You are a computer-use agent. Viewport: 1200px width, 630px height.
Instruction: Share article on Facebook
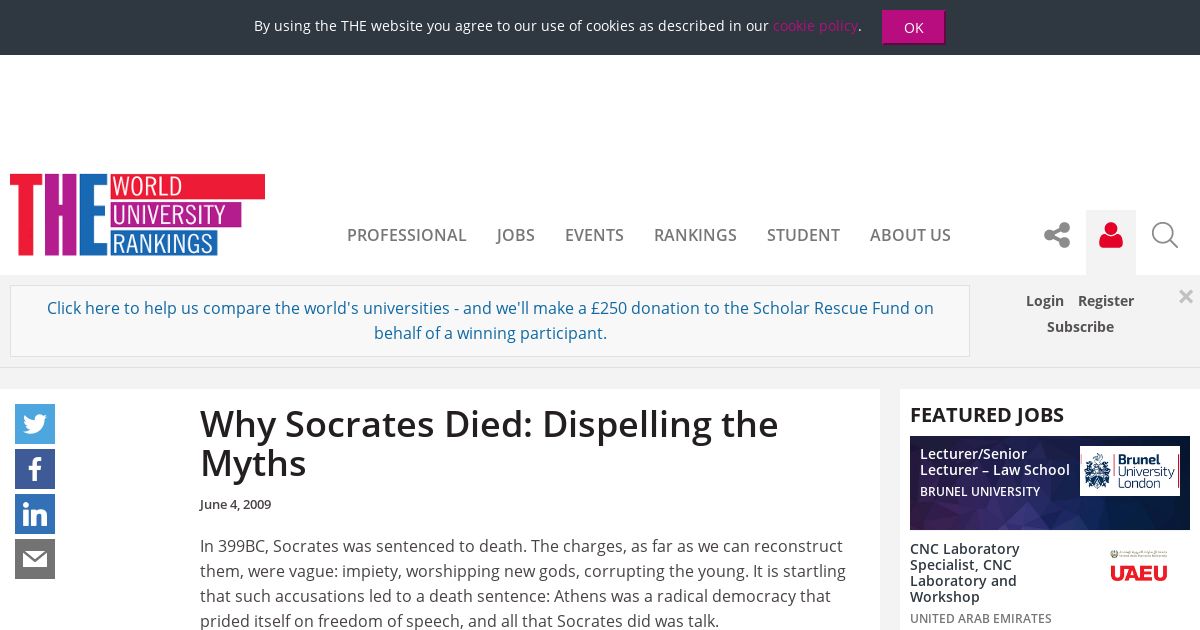point(35,469)
